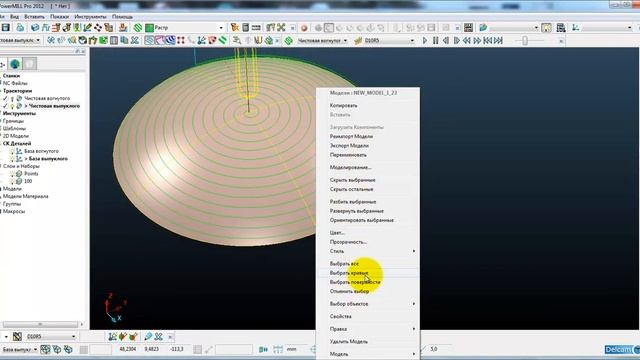Open the База выпукл workplane dropdown in status bar
Screen dimensions: 640x360
(x=35, y=349)
